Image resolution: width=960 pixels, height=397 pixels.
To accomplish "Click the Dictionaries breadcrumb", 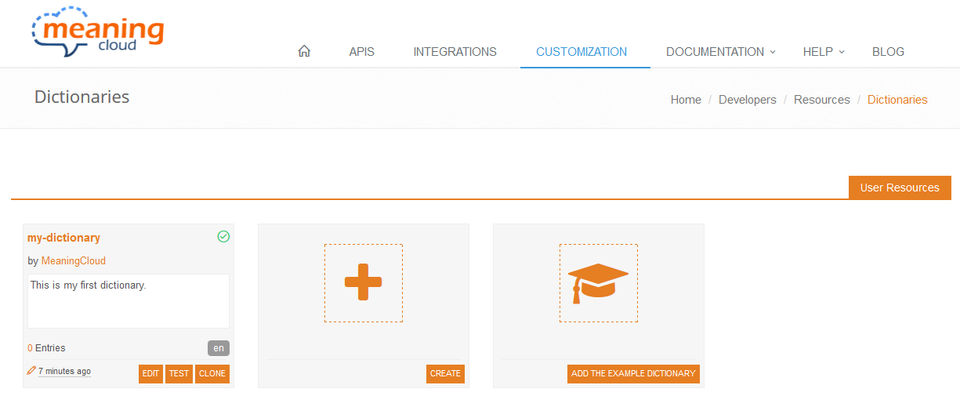I will click(x=897, y=99).
